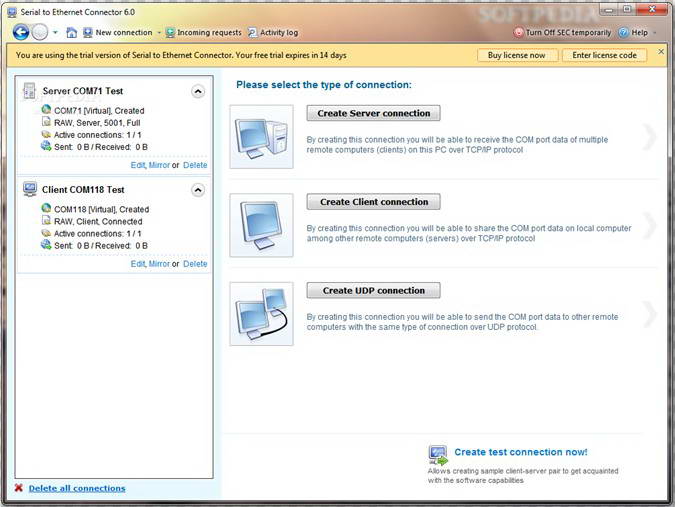Click the Server COM71 Test server icon
Viewport: 675px width, 507px height.
click(29, 91)
